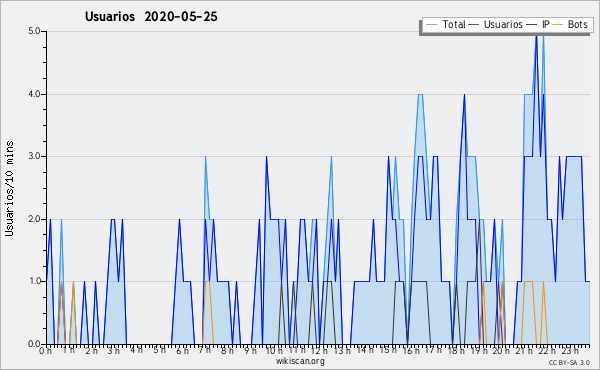This screenshot has width=600, height=370.
Task: Select the 'Total' legend entry
Action: pos(453,24)
